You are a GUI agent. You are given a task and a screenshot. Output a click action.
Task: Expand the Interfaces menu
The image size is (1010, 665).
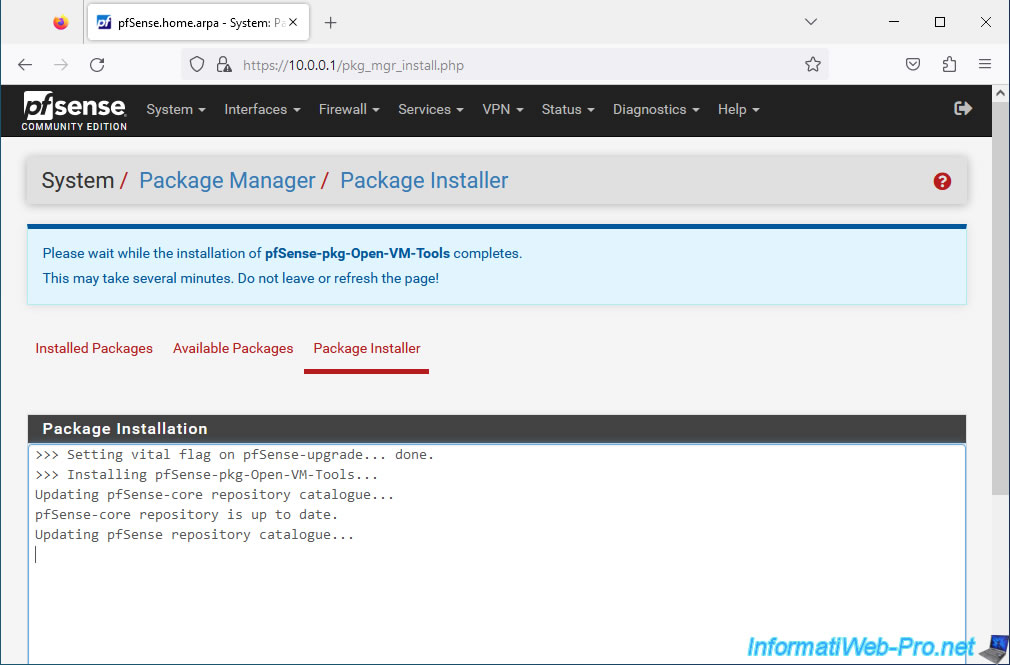click(x=262, y=110)
